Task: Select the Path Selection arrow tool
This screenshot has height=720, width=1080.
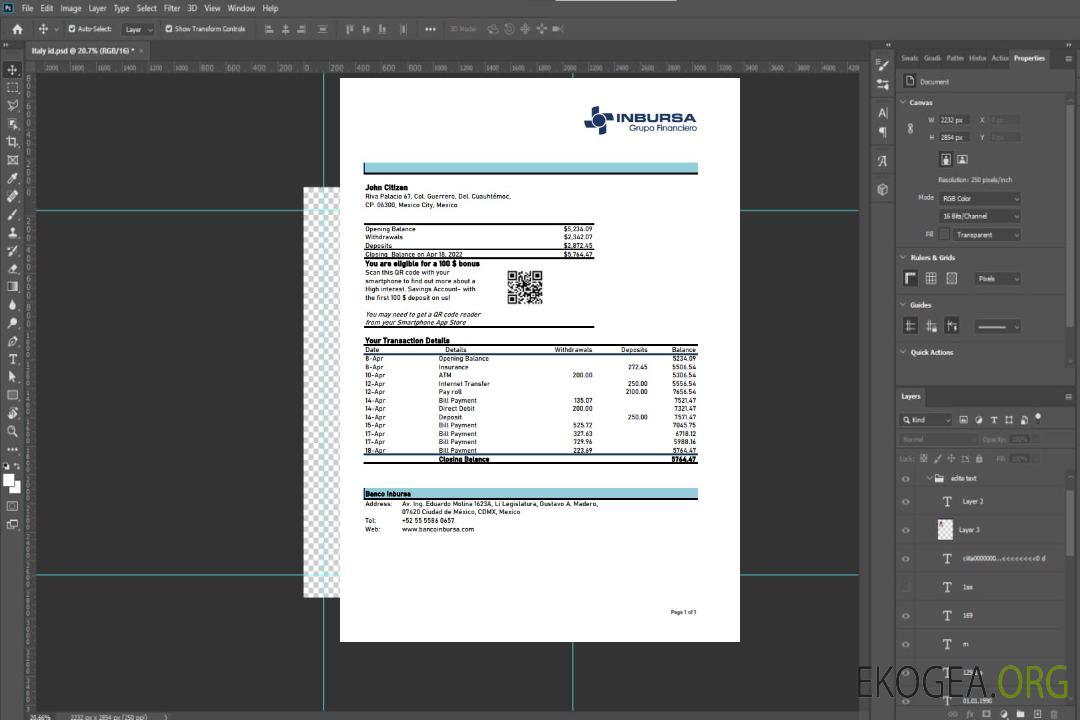Action: pyautogui.click(x=12, y=377)
